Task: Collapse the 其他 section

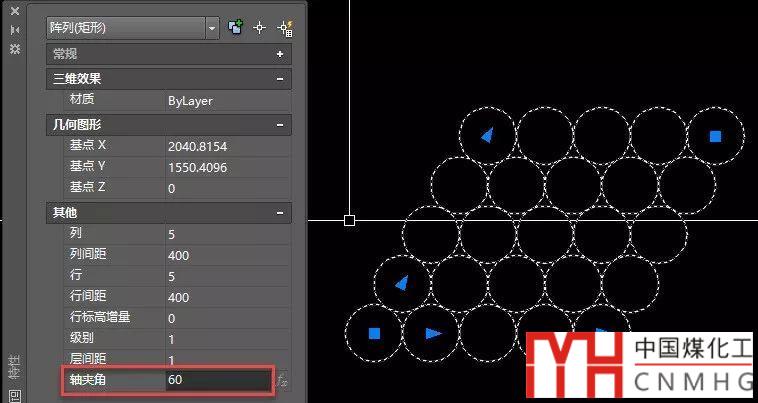Action: click(280, 212)
